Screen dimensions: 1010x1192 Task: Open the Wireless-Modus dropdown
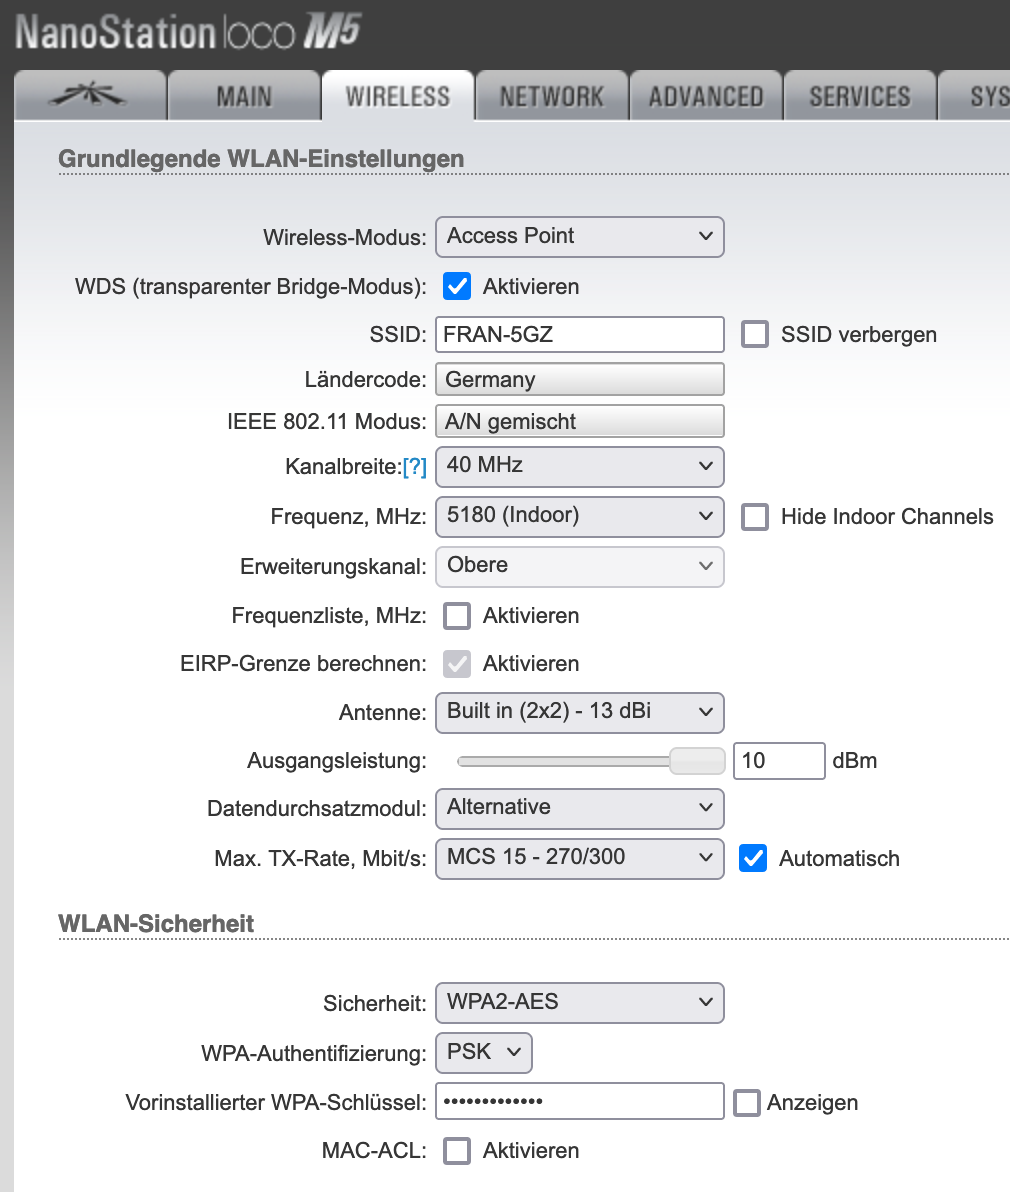(x=580, y=236)
